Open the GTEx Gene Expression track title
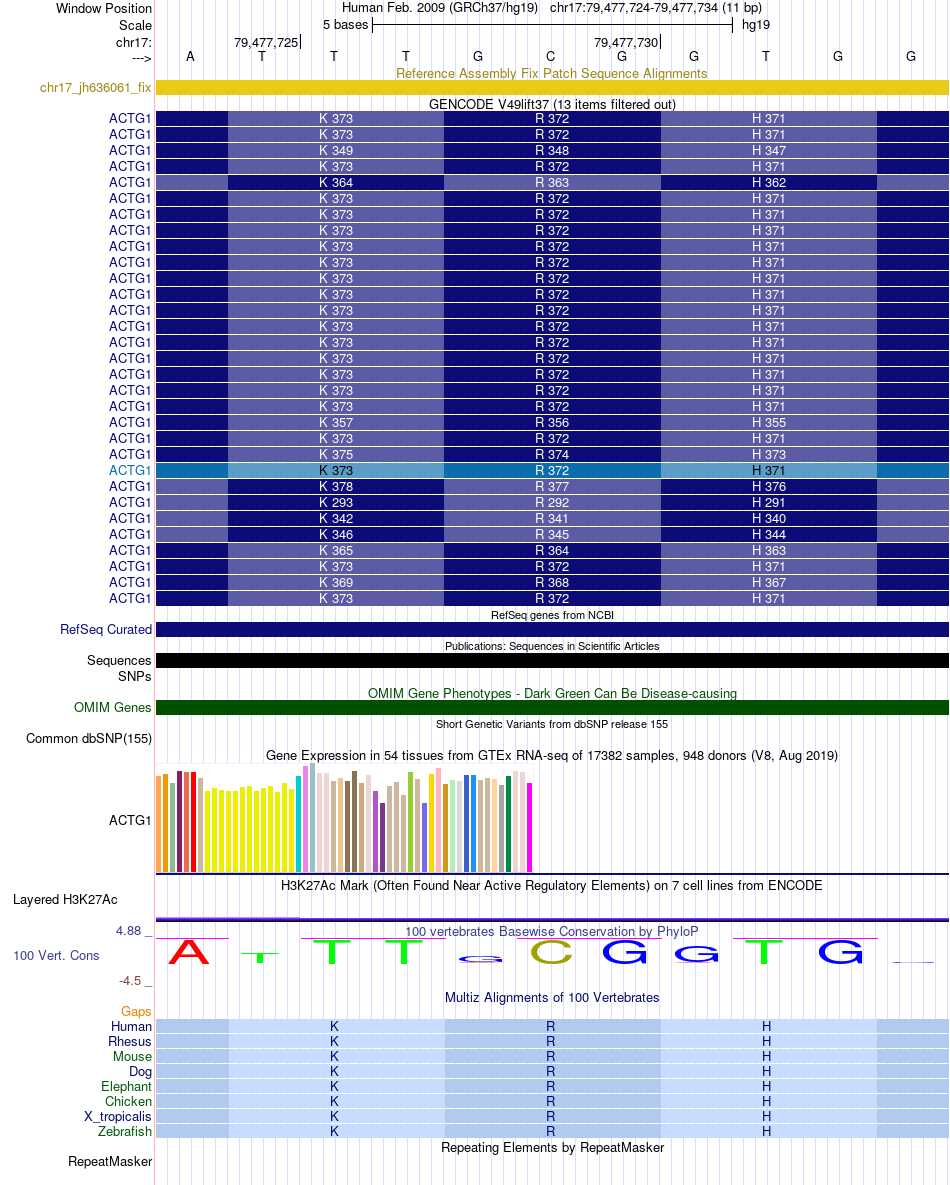950x1185 pixels. [x=552, y=755]
